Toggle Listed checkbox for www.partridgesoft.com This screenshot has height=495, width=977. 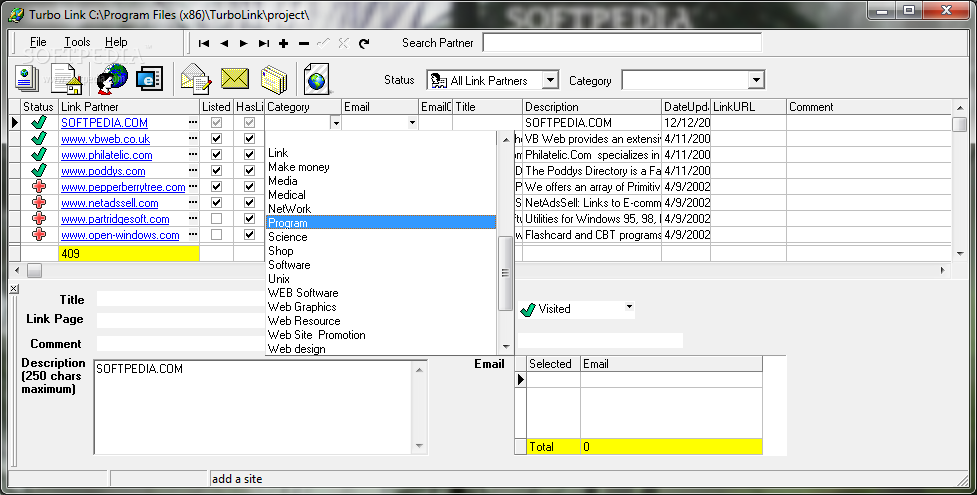click(216, 219)
